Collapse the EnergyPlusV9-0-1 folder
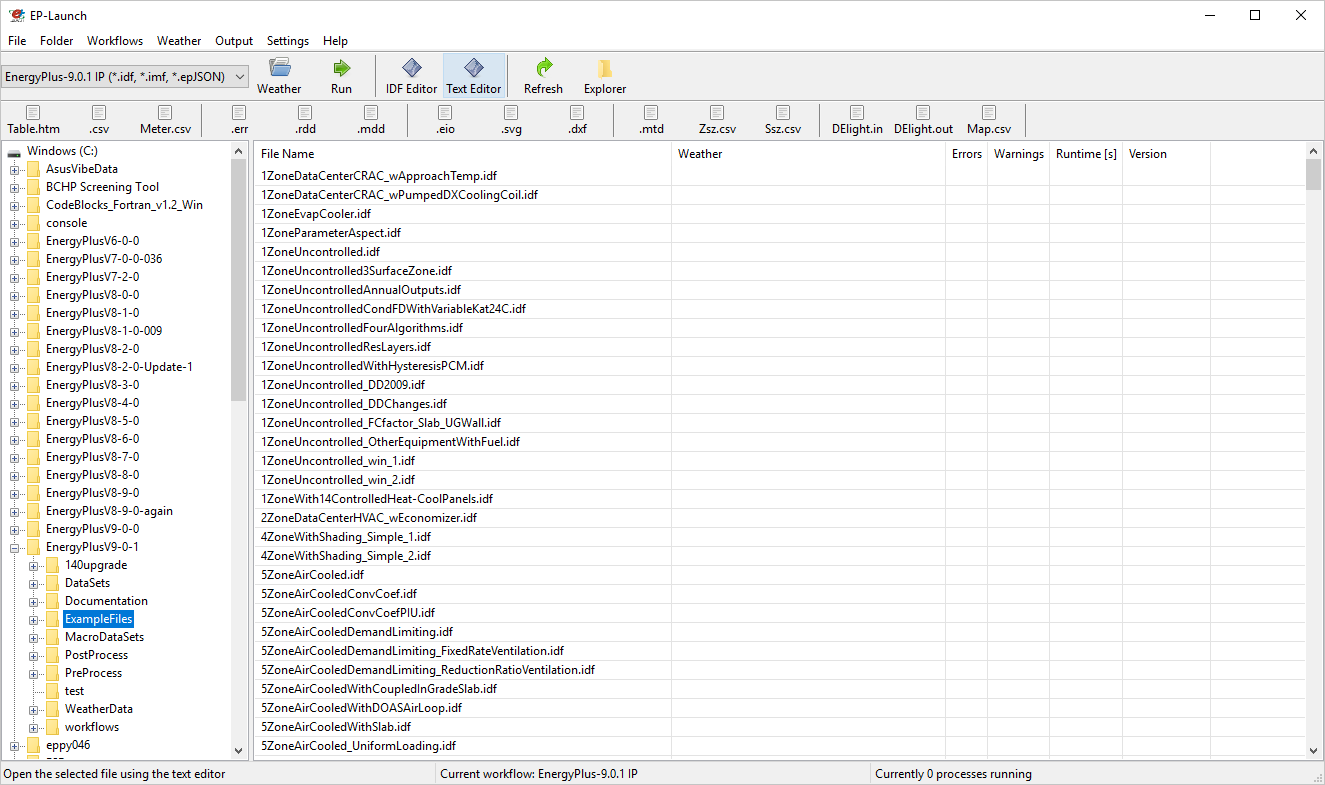1325x785 pixels. pyautogui.click(x=15, y=547)
